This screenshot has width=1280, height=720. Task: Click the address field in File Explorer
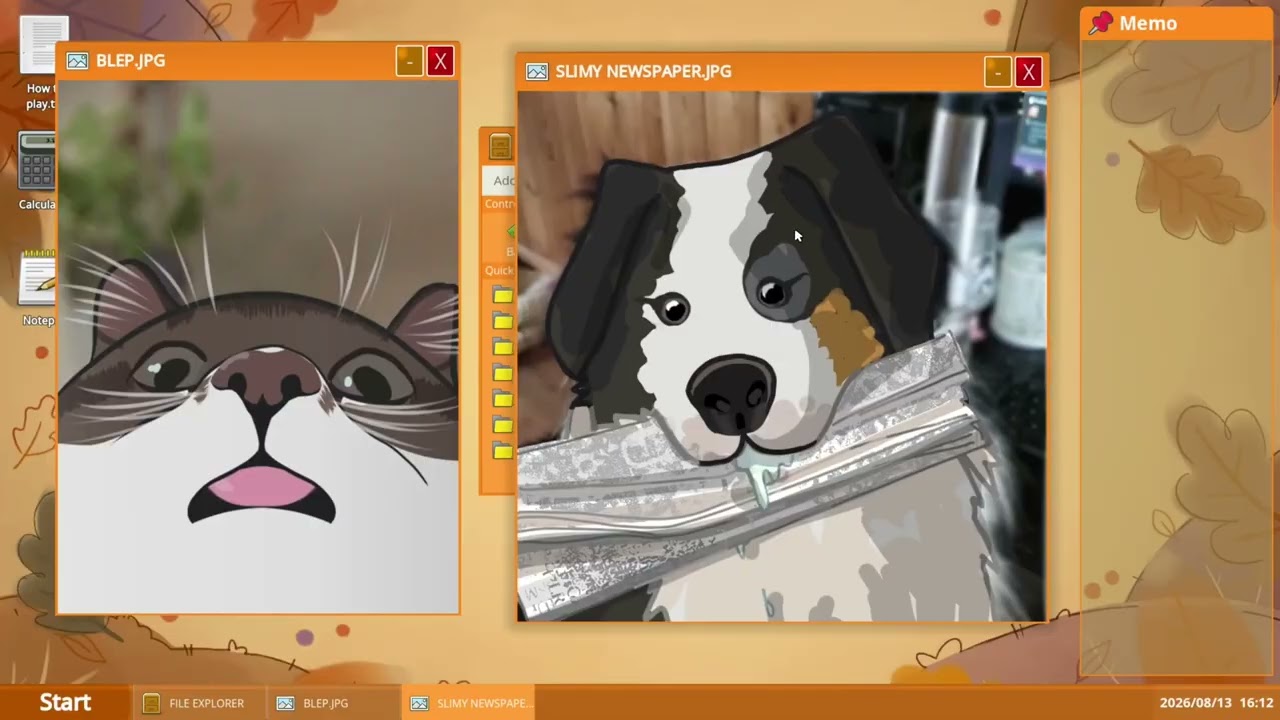pos(501,181)
